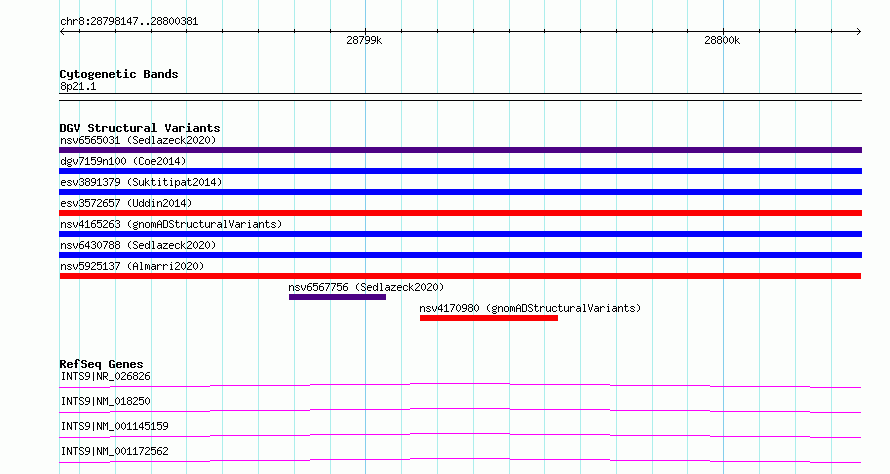
Task: Click the nsv5925137 (Almarri2020) red bar
Action: tap(460, 276)
